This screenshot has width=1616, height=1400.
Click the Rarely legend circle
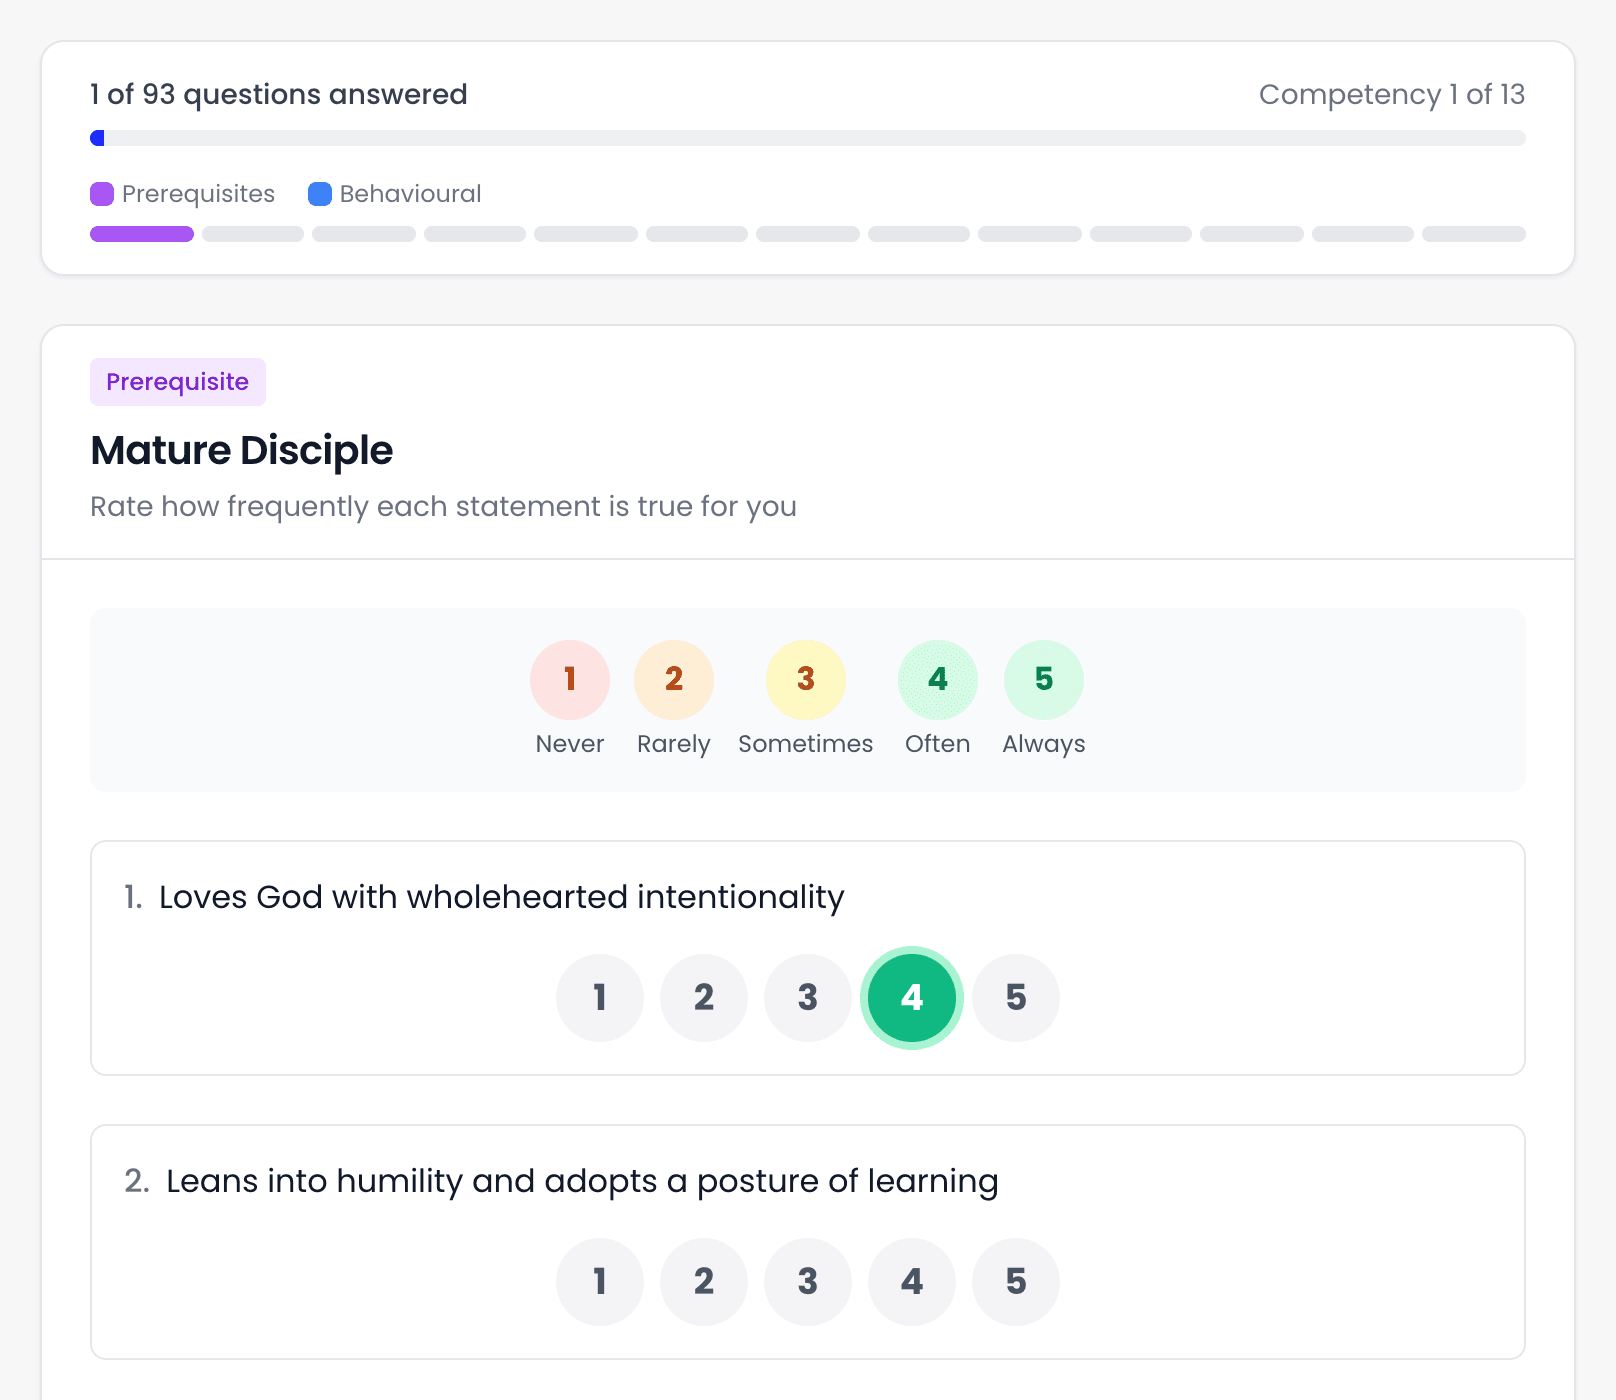pyautogui.click(x=674, y=680)
